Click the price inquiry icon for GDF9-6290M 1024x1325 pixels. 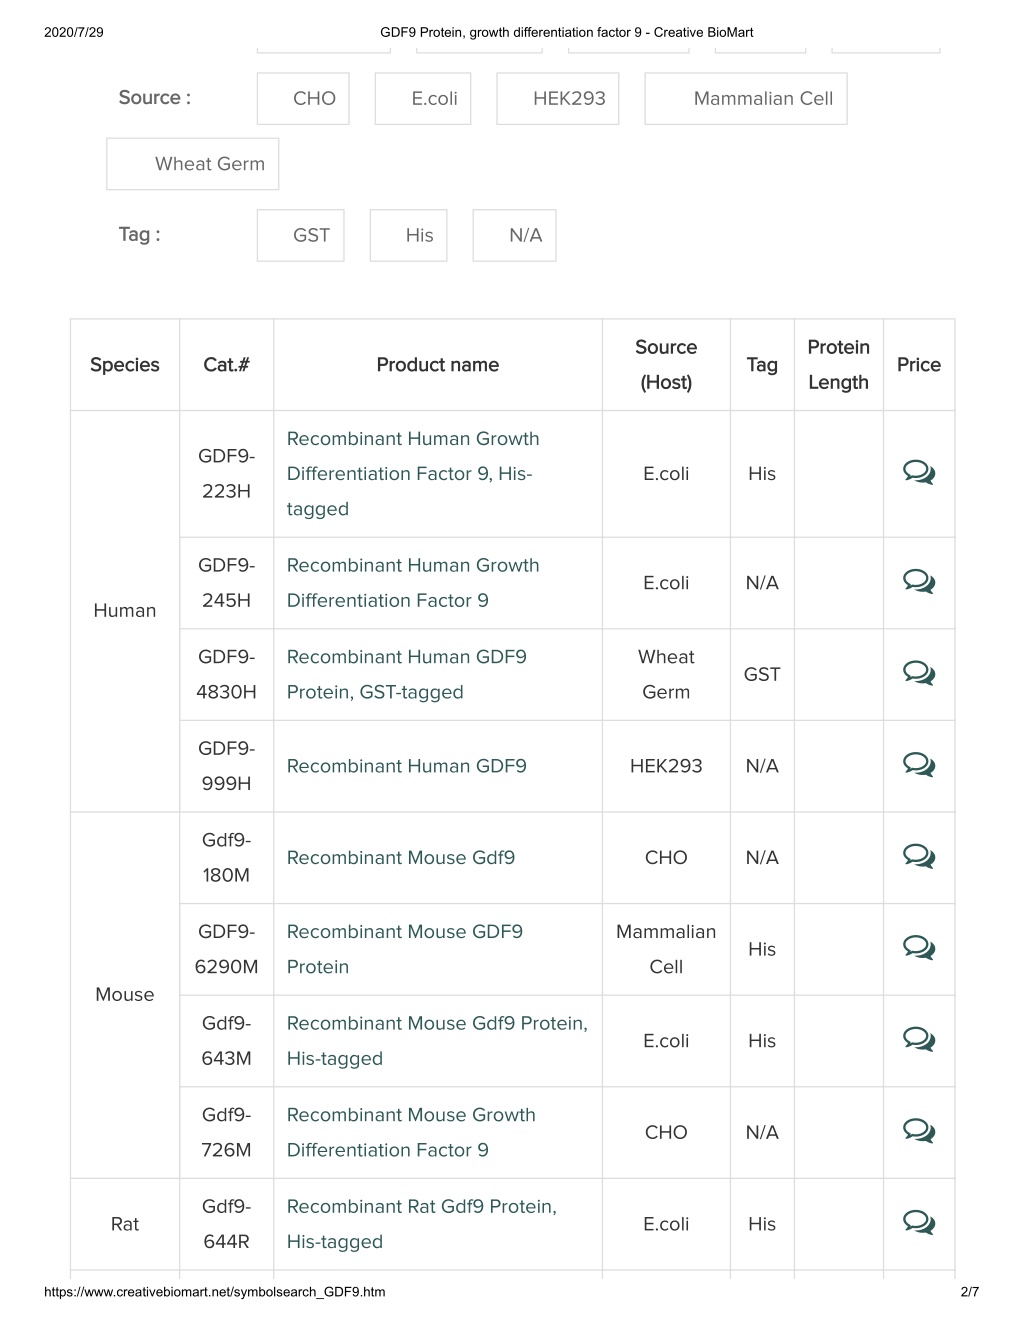tap(918, 948)
